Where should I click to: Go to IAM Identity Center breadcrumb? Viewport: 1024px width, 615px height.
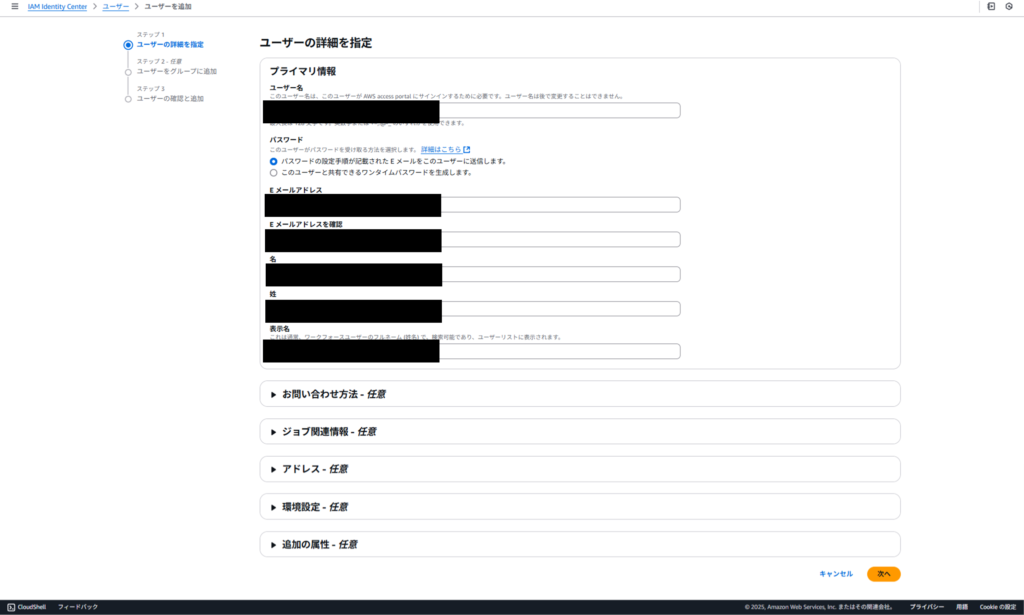(x=57, y=7)
